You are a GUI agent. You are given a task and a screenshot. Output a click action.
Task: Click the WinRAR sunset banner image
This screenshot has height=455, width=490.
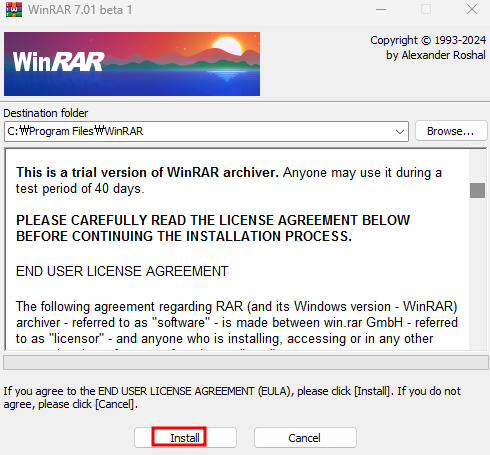pyautogui.click(x=132, y=64)
